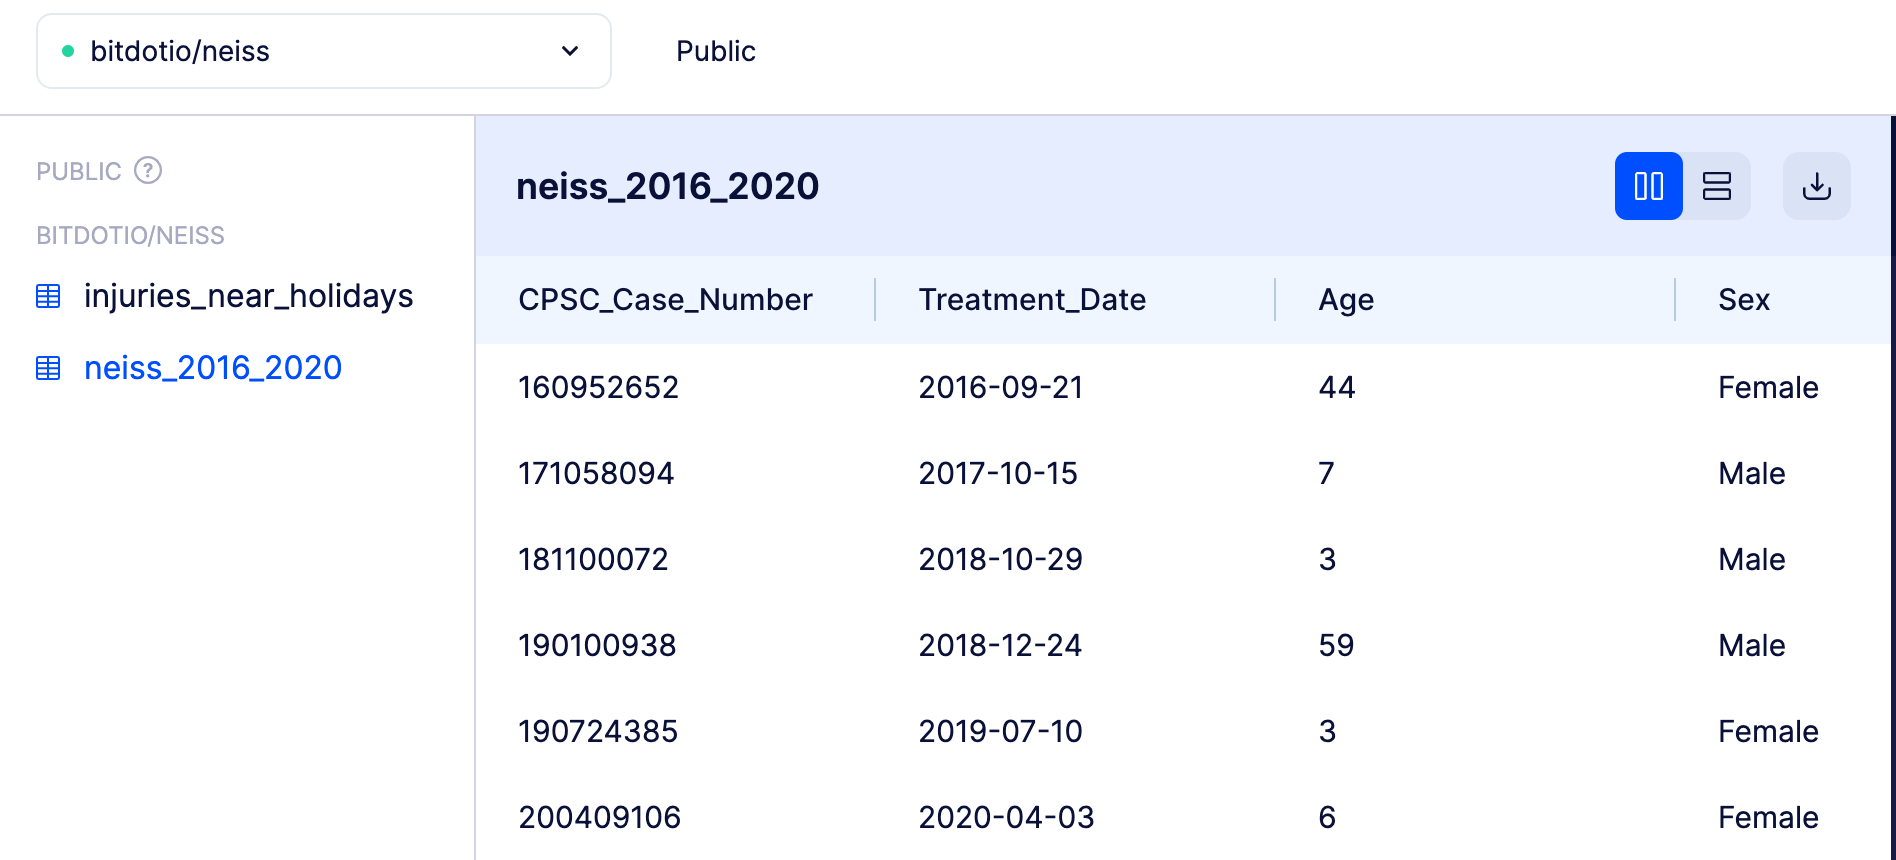Click the BITDOTIO/NEISS section label
Image resolution: width=1896 pixels, height=860 pixels.
[130, 235]
